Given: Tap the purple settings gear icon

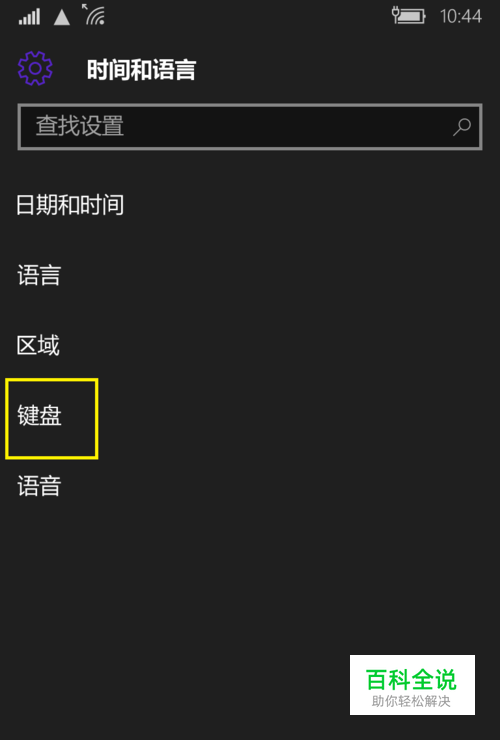Looking at the screenshot, I should coord(35,68).
